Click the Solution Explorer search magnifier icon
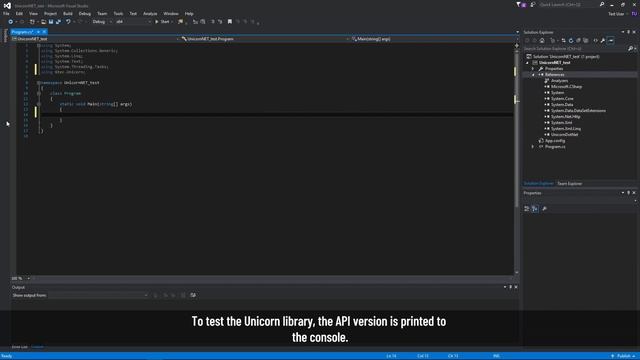640x360 pixels. 631,49
